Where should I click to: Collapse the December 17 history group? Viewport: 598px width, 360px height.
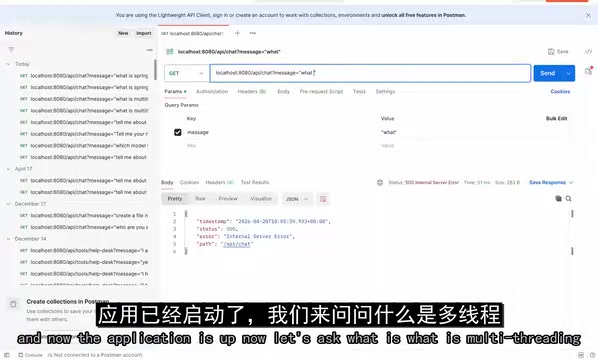click(x=8, y=204)
